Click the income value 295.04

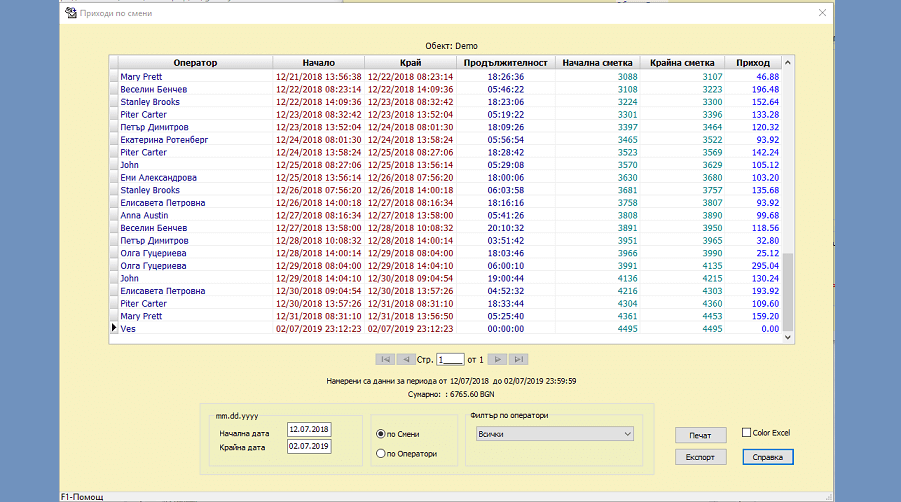765,266
